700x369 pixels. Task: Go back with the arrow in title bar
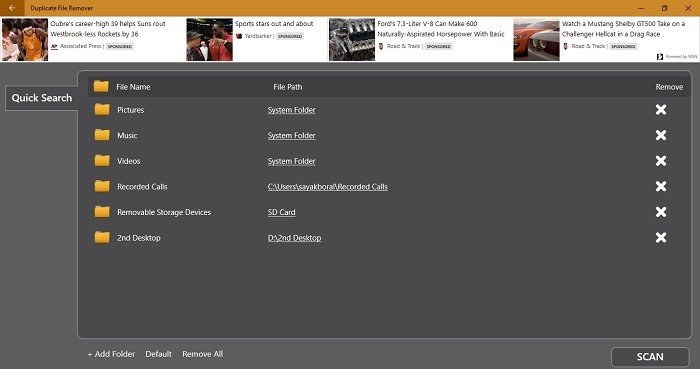12,8
